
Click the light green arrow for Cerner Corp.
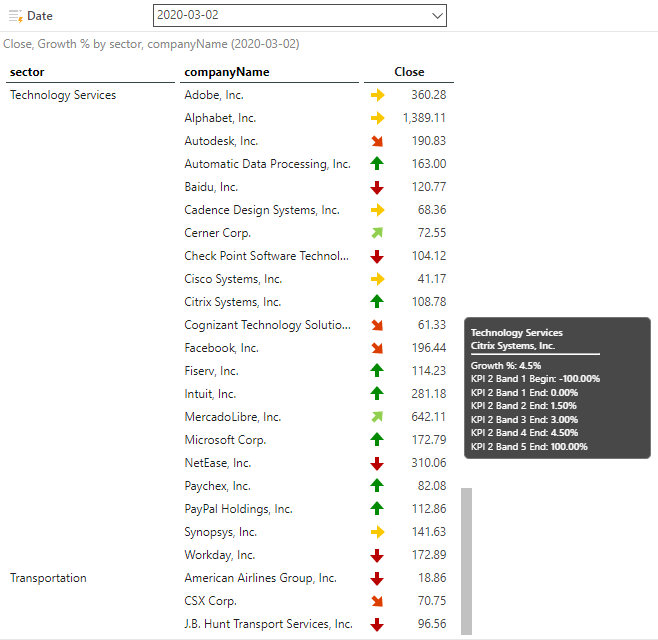click(377, 232)
